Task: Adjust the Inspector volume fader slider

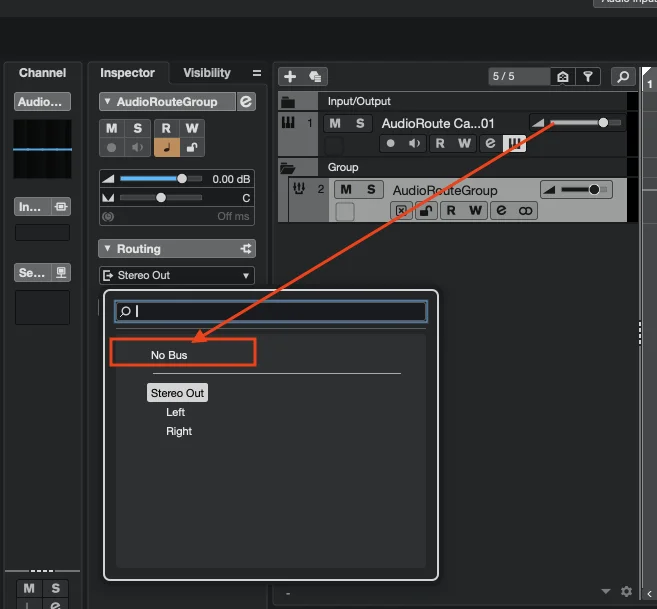Action: pyautogui.click(x=161, y=179)
